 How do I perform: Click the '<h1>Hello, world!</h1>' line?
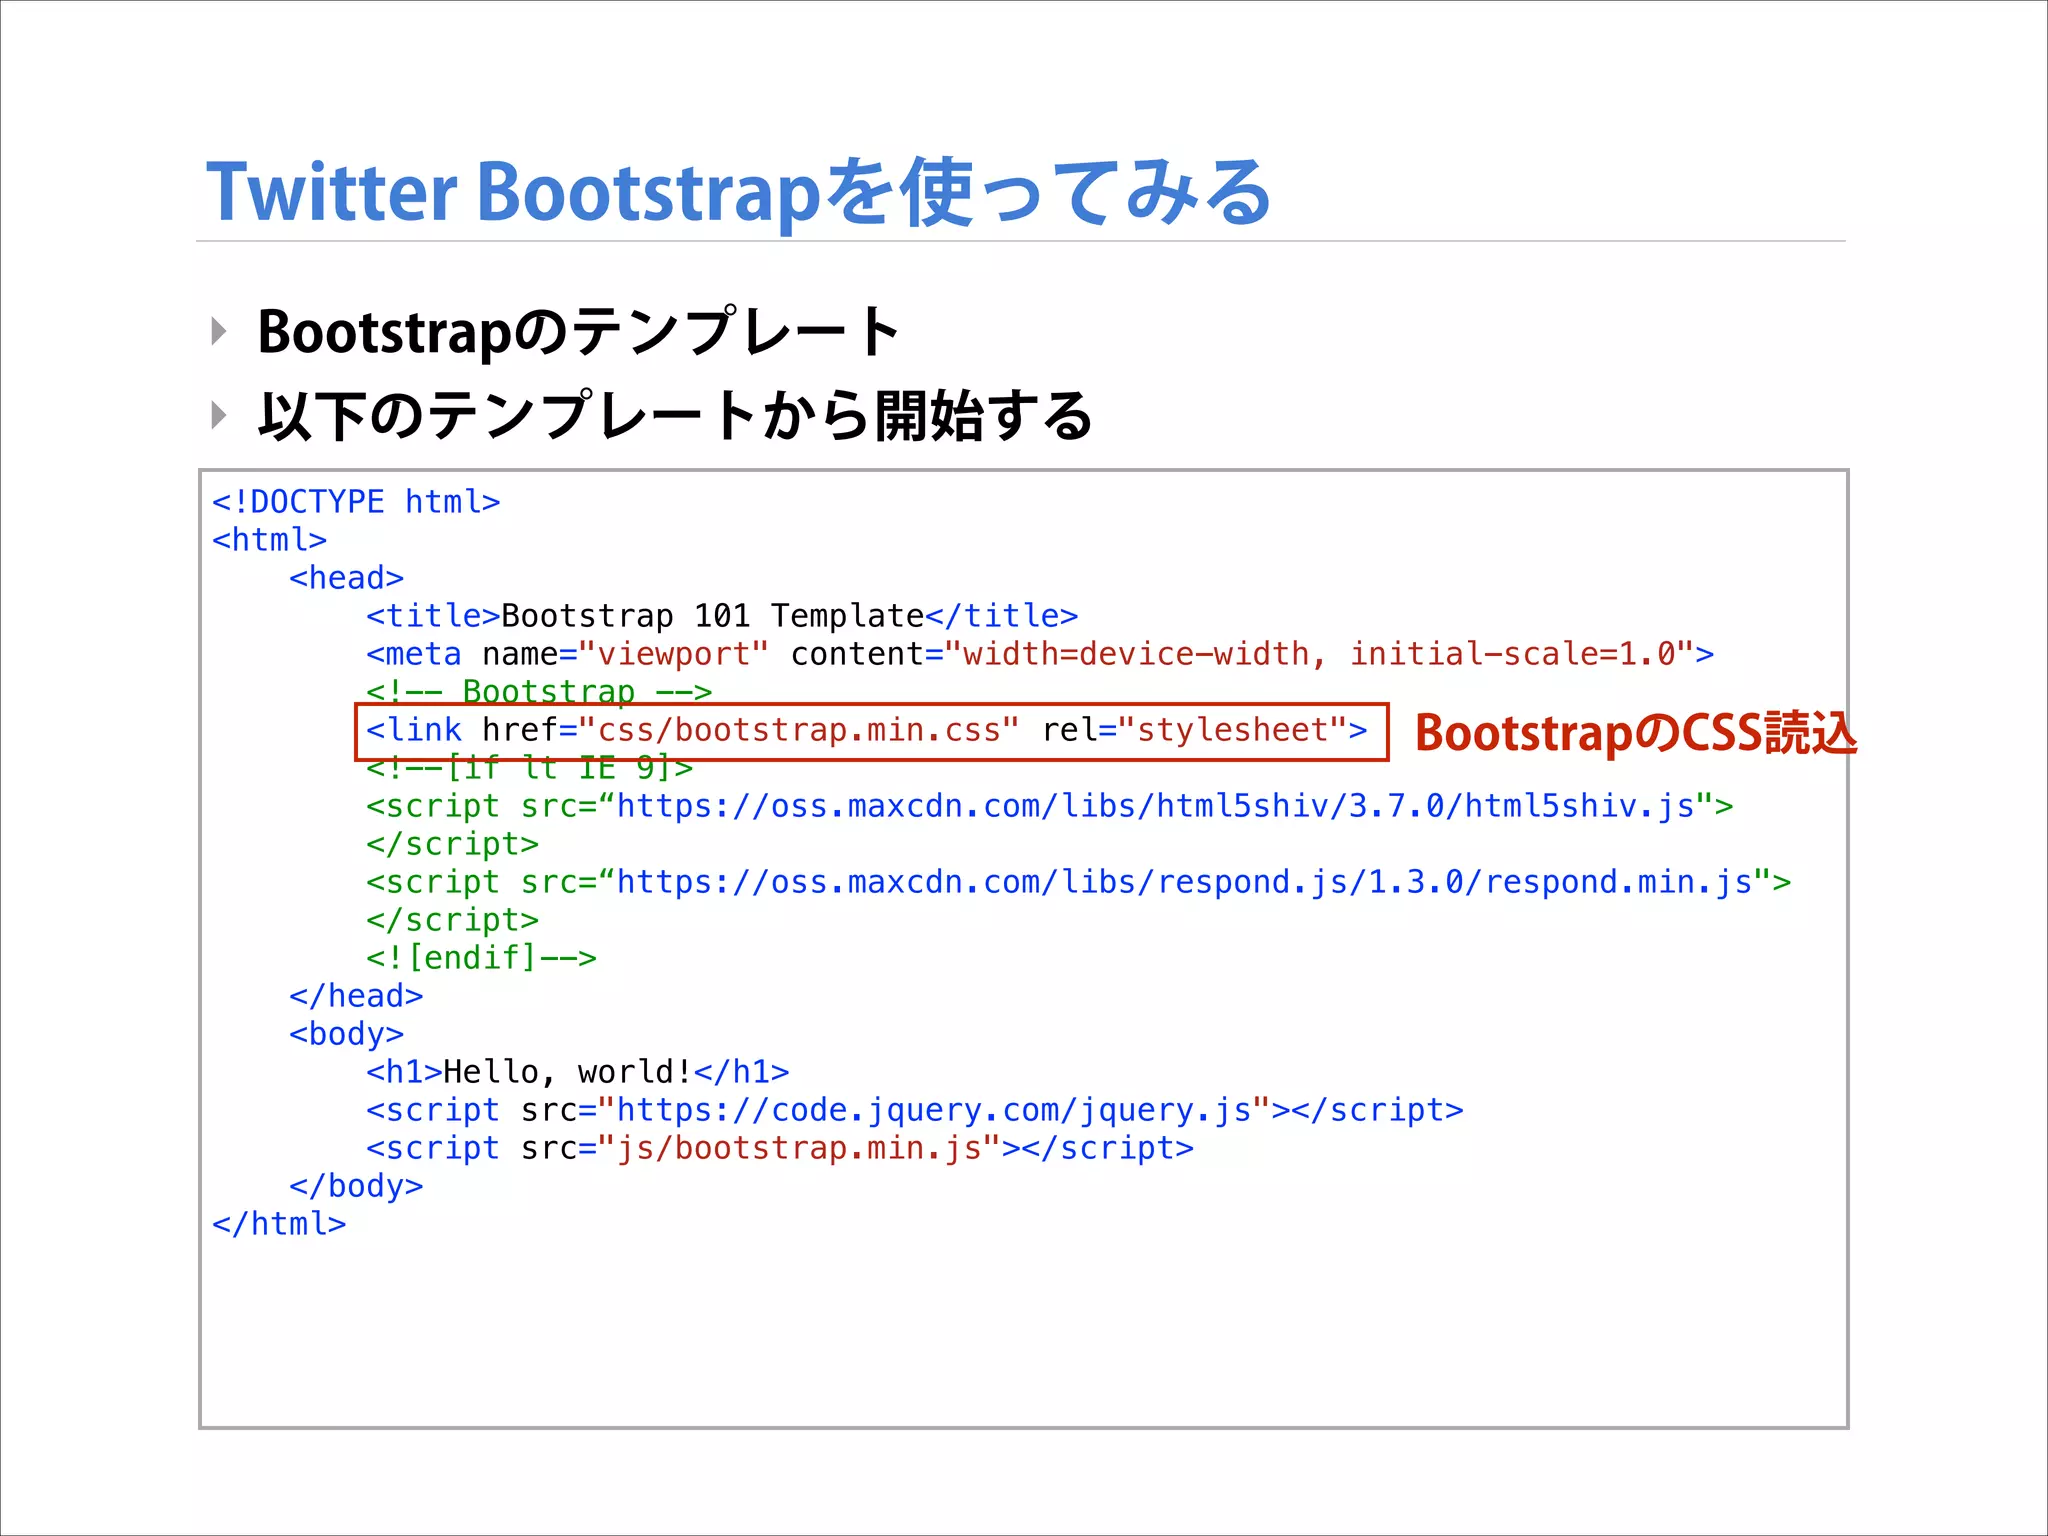click(x=577, y=1072)
